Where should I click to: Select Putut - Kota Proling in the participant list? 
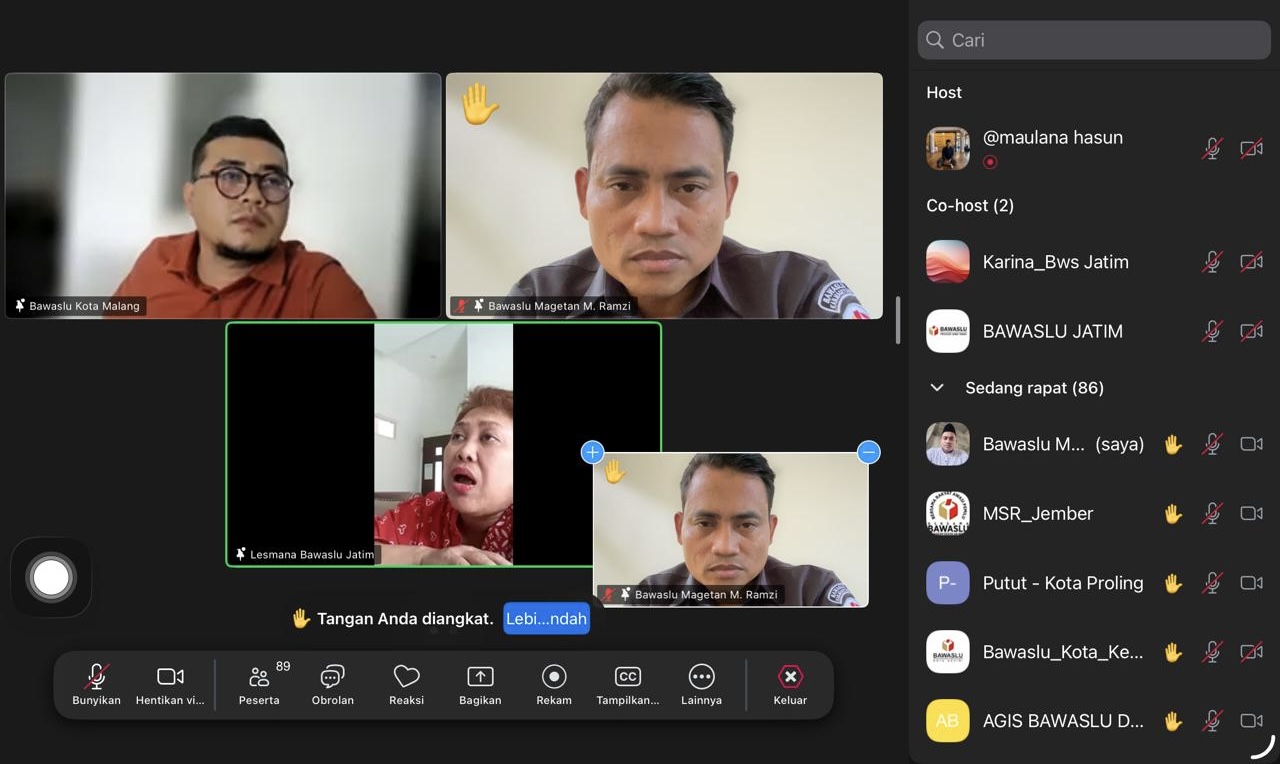pyautogui.click(x=1062, y=583)
